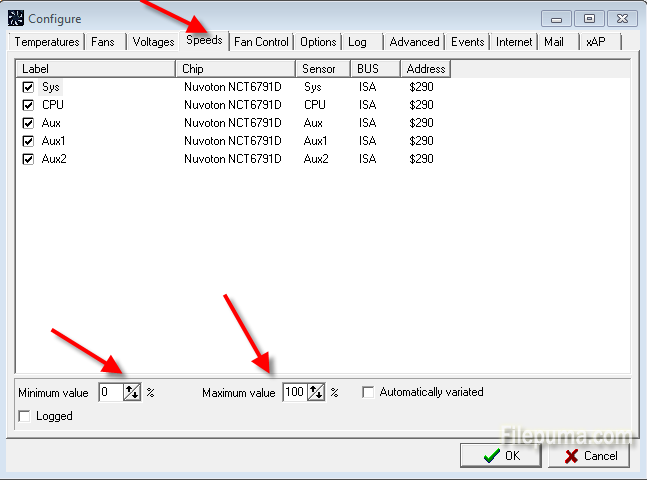The height and width of the screenshot is (480, 647).
Task: Go to the Fan Control tab
Action: tap(261, 42)
